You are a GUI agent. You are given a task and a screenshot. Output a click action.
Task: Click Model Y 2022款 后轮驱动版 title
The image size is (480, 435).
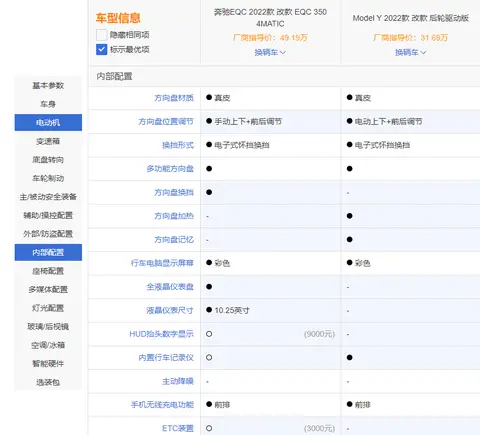point(411,18)
